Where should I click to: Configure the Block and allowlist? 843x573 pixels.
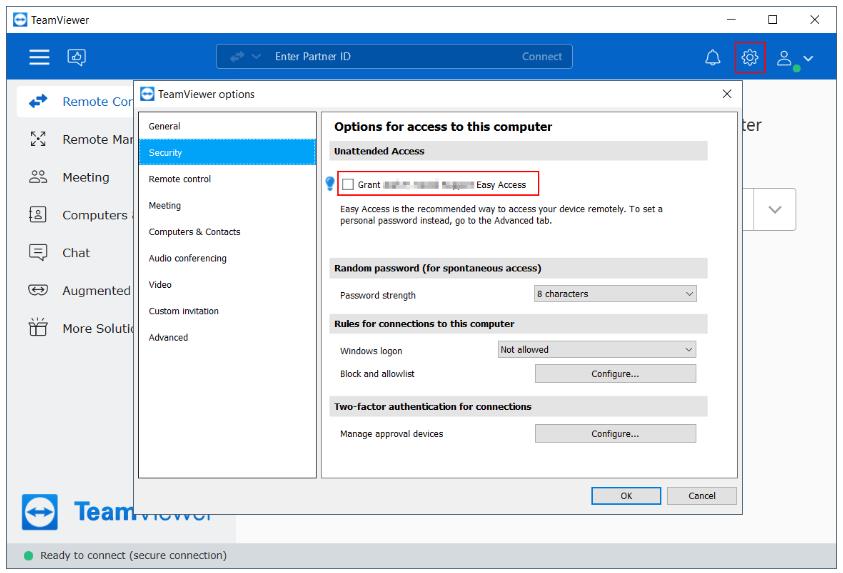[615, 374]
